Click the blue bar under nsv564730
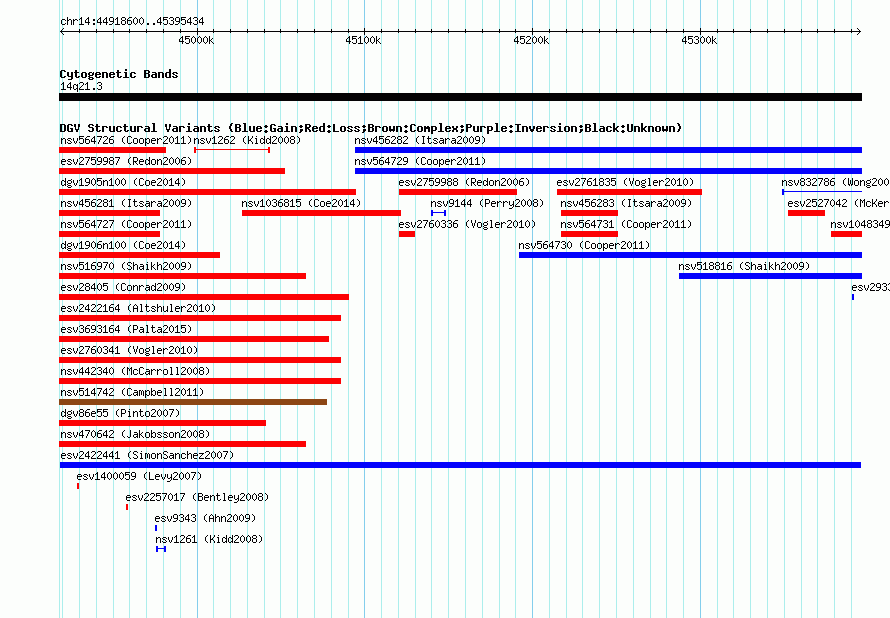This screenshot has height=618, width=890. 690,255
